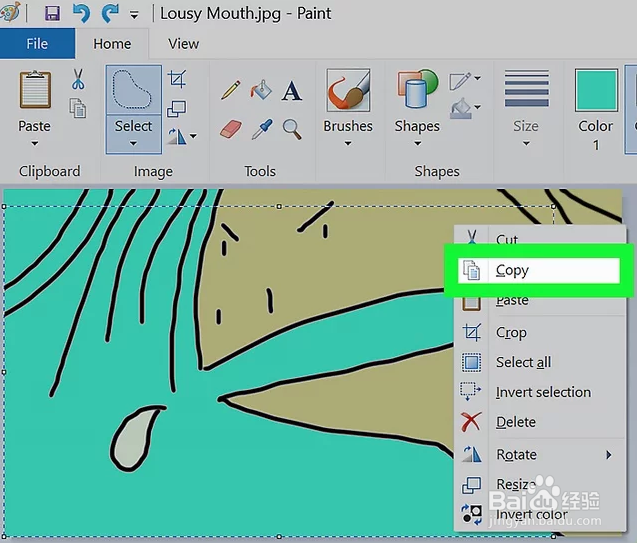Expand the Select dropdown arrow

point(133,143)
